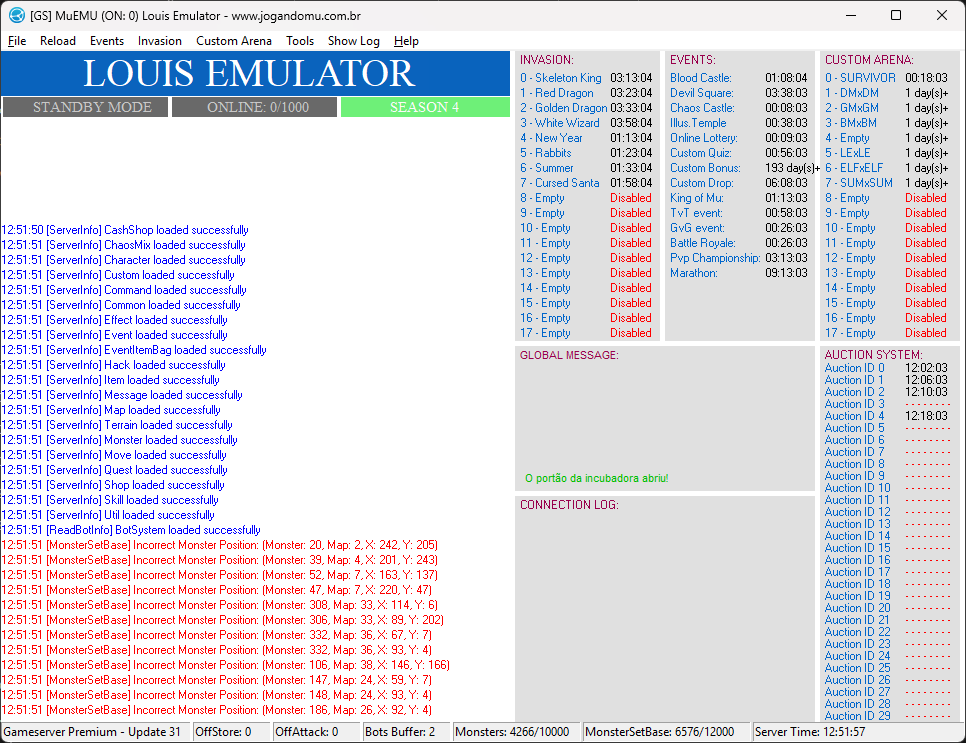Click the error line for Monster: 186, Map: 26
This screenshot has height=743, width=966.
pyautogui.click(x=217, y=710)
